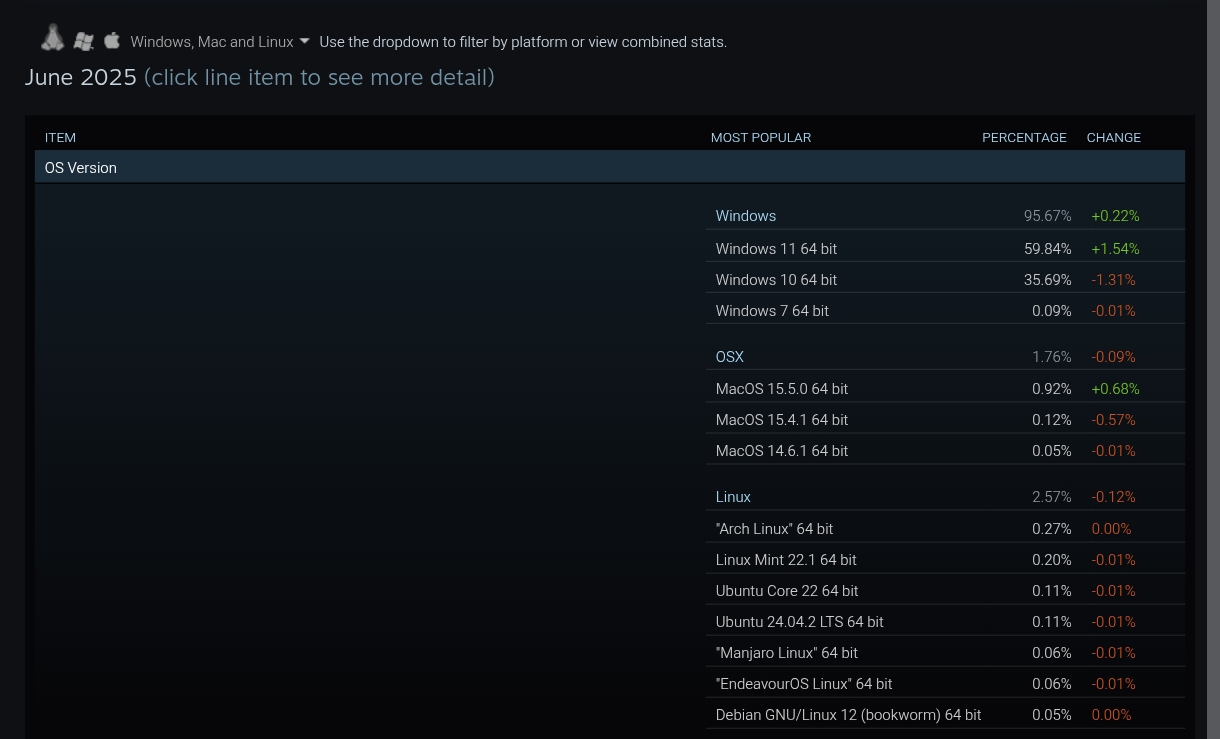Click the PERCENTAGE column header
Screen dimensions: 1220x739
pyautogui.click(x=1024, y=137)
